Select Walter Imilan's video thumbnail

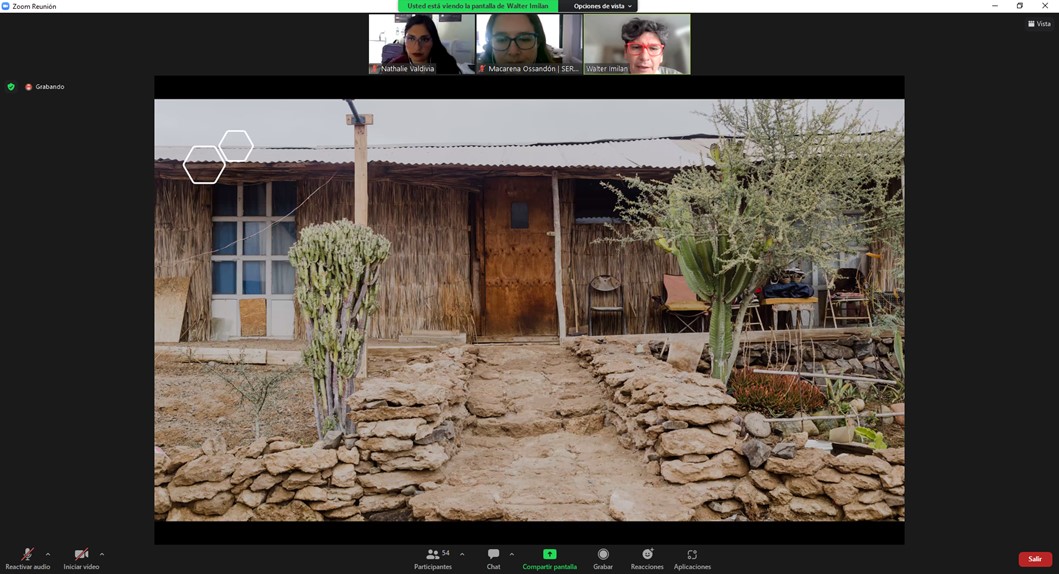[x=637, y=44]
